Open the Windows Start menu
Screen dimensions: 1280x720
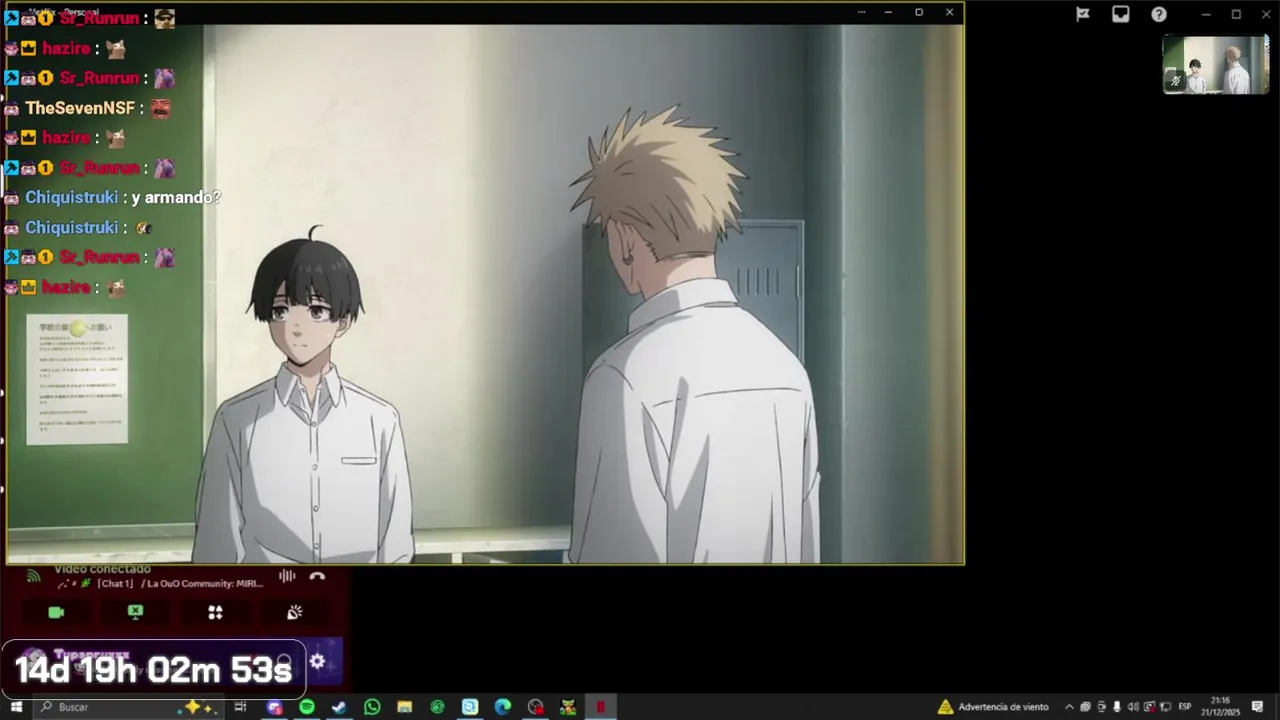pyautogui.click(x=16, y=707)
